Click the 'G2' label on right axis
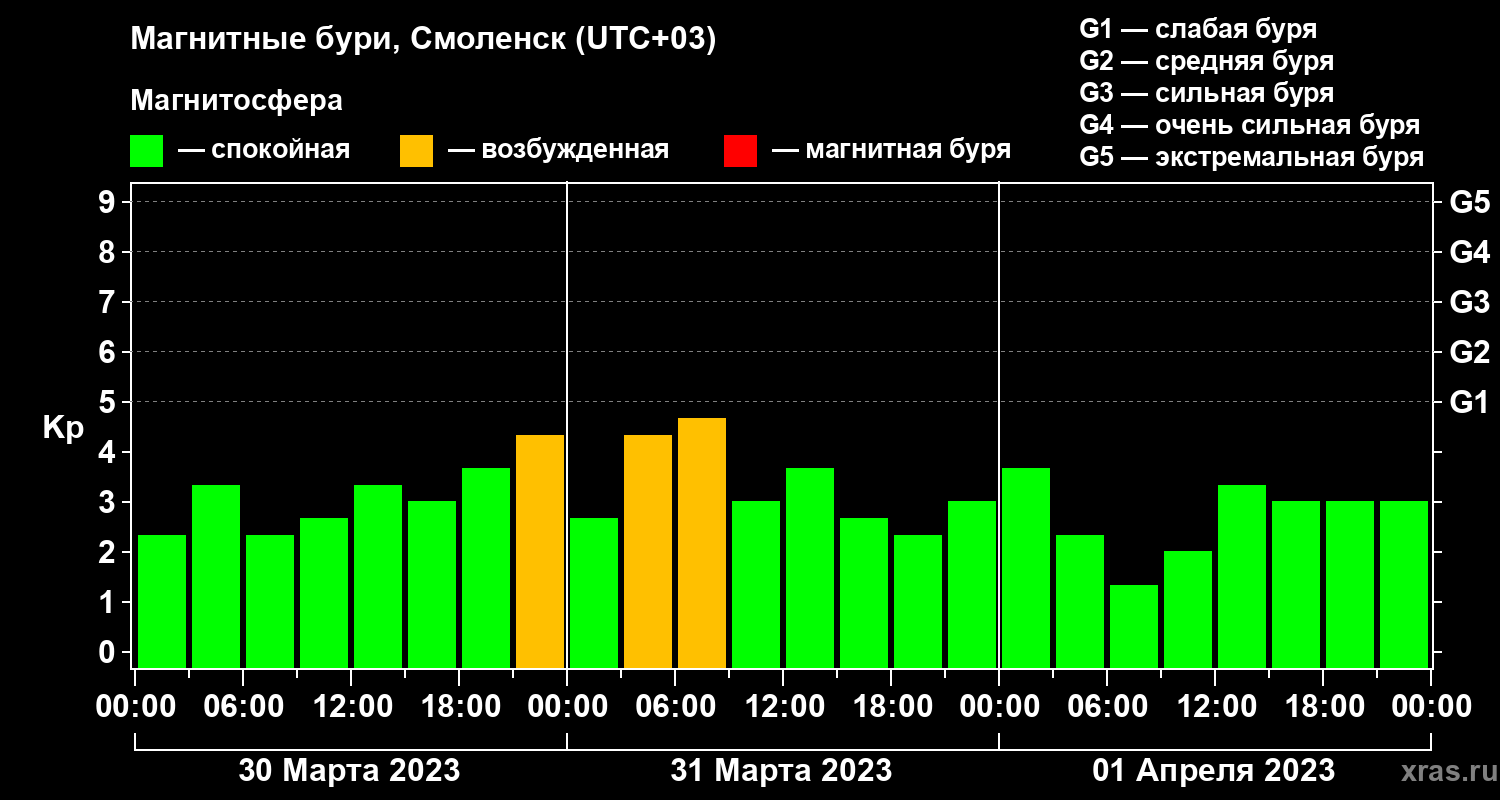Viewport: 1500px width, 800px height. point(1469,353)
